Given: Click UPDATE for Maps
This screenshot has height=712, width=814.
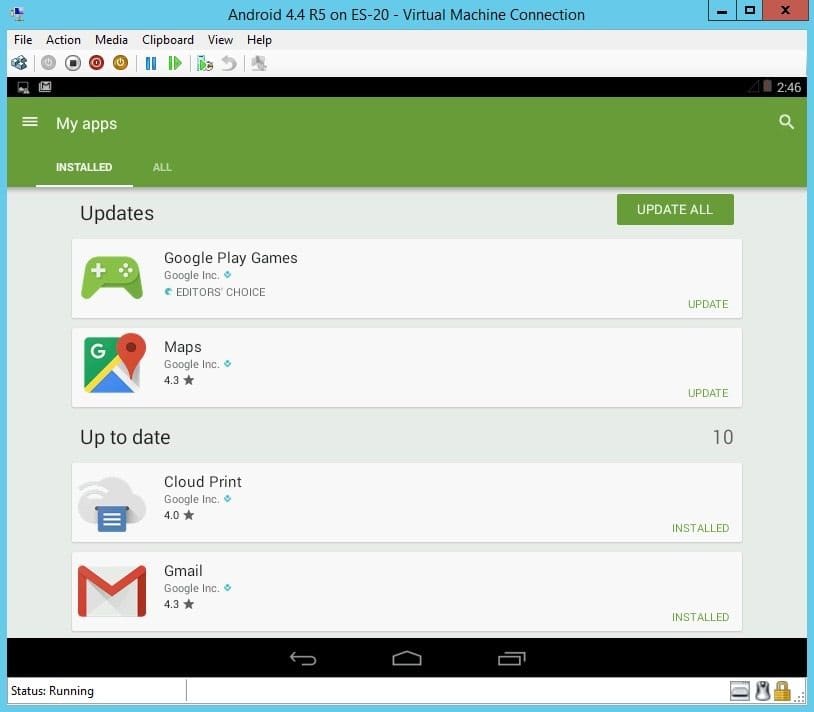Looking at the screenshot, I should (708, 393).
